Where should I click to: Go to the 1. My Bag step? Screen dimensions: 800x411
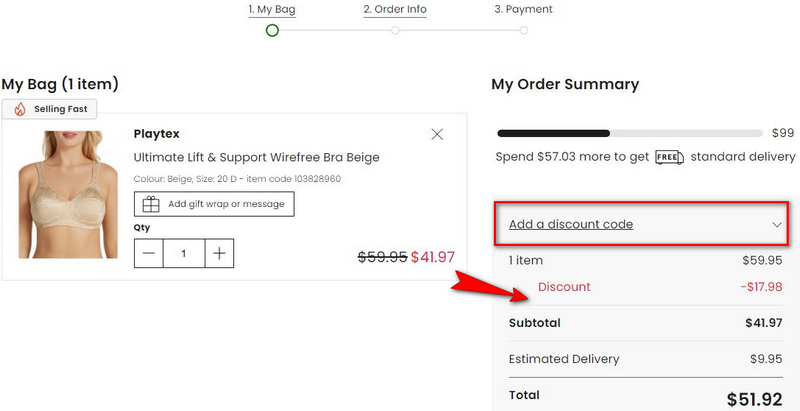tap(272, 10)
